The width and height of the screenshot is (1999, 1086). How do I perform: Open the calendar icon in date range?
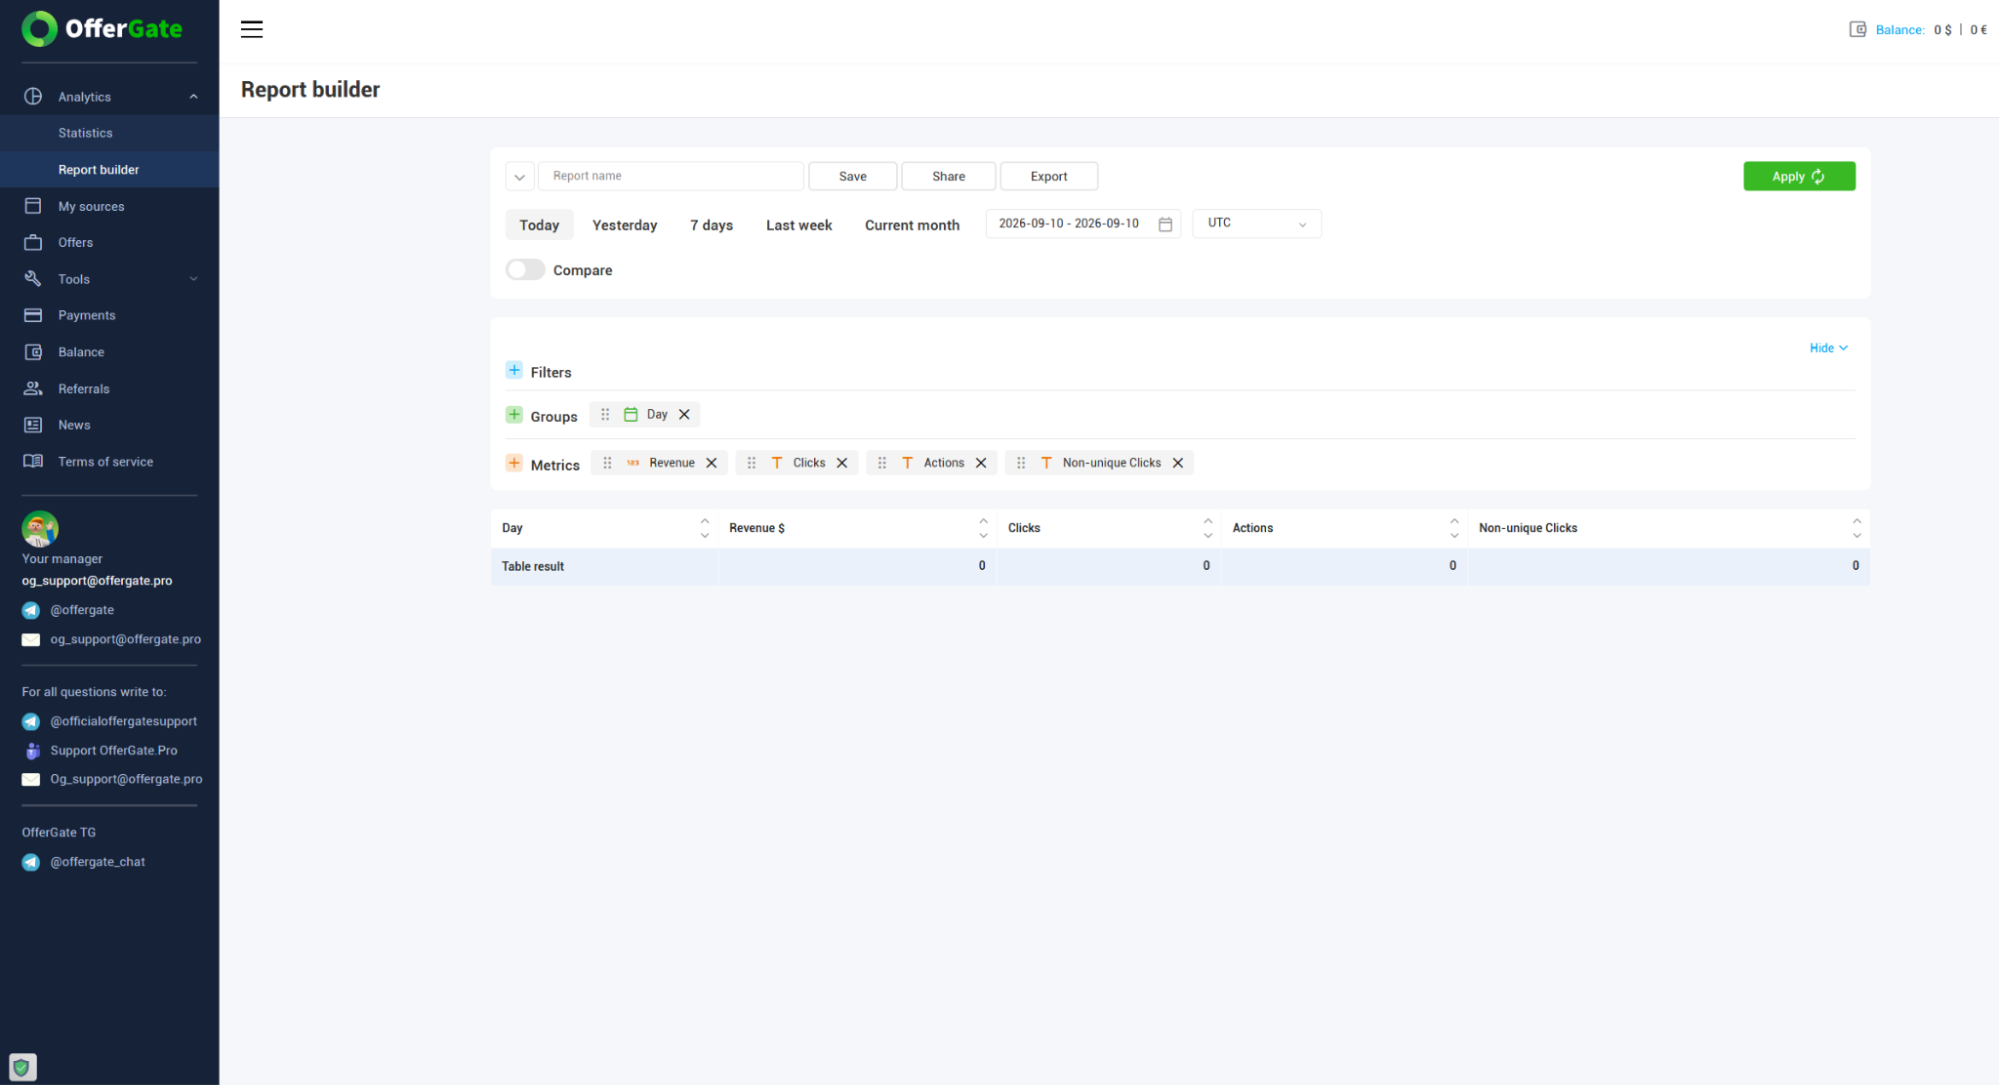click(x=1165, y=224)
